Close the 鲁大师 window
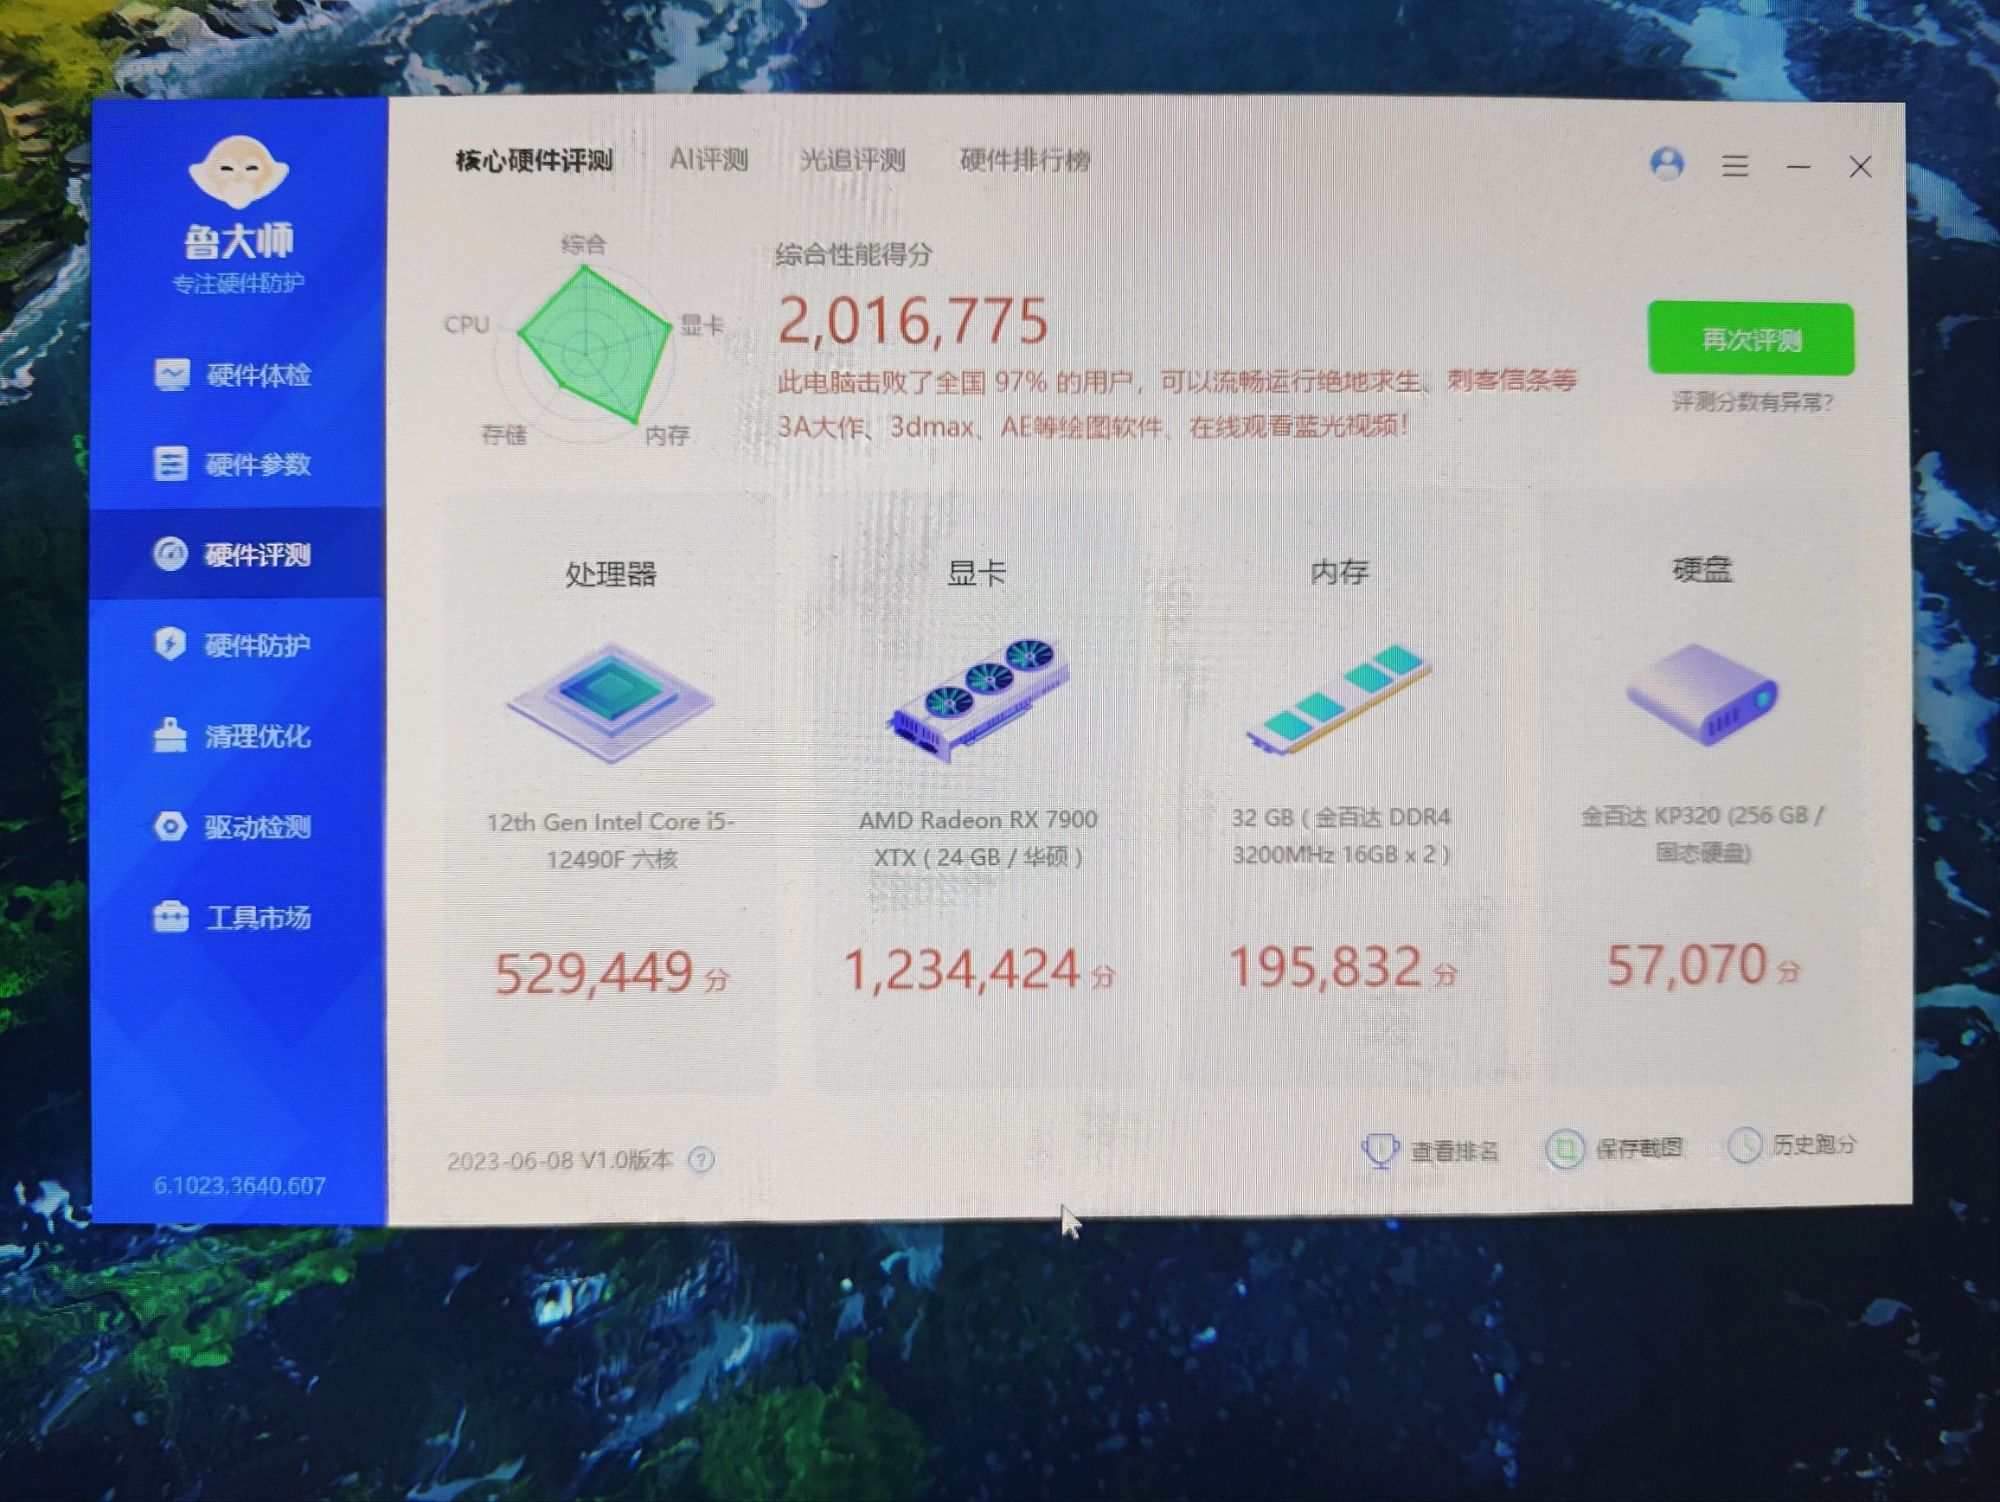Screen dimensions: 2000x1502 1860,167
